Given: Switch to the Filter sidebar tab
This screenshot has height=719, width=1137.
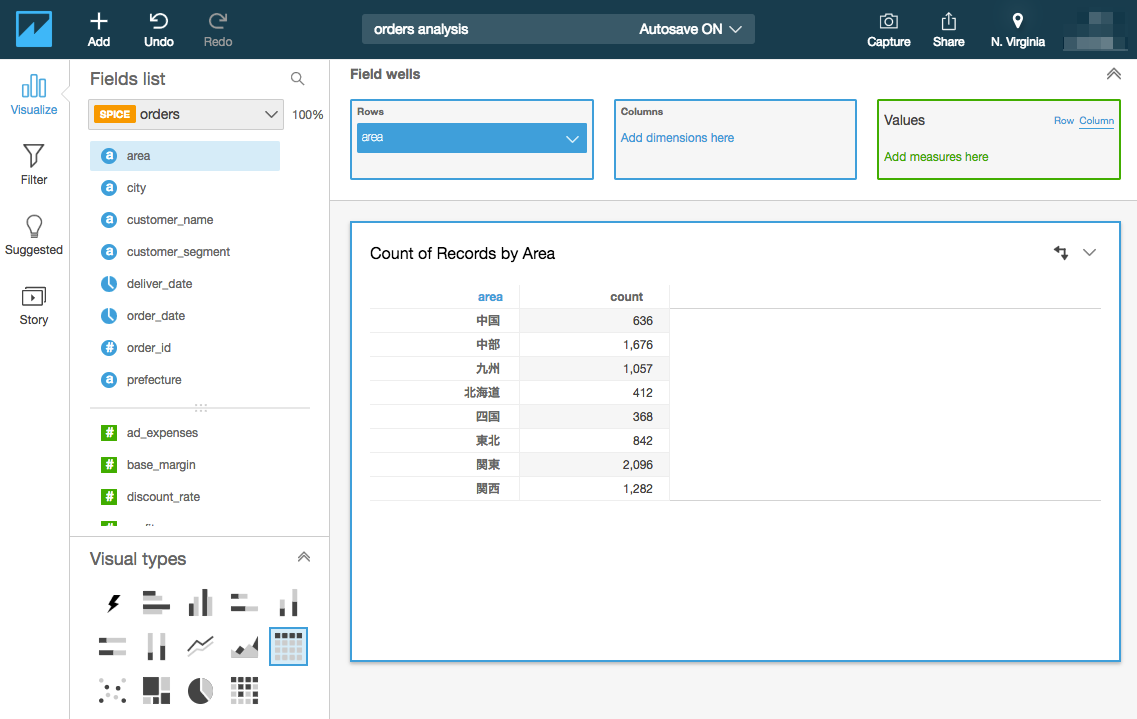Looking at the screenshot, I should [33, 163].
